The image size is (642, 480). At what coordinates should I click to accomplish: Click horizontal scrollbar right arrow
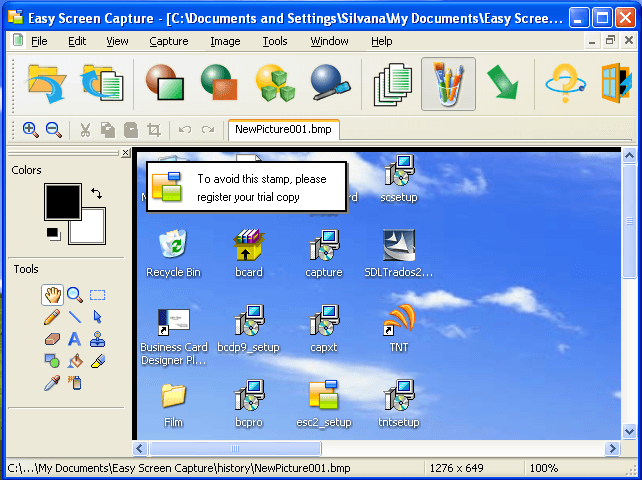click(x=612, y=448)
